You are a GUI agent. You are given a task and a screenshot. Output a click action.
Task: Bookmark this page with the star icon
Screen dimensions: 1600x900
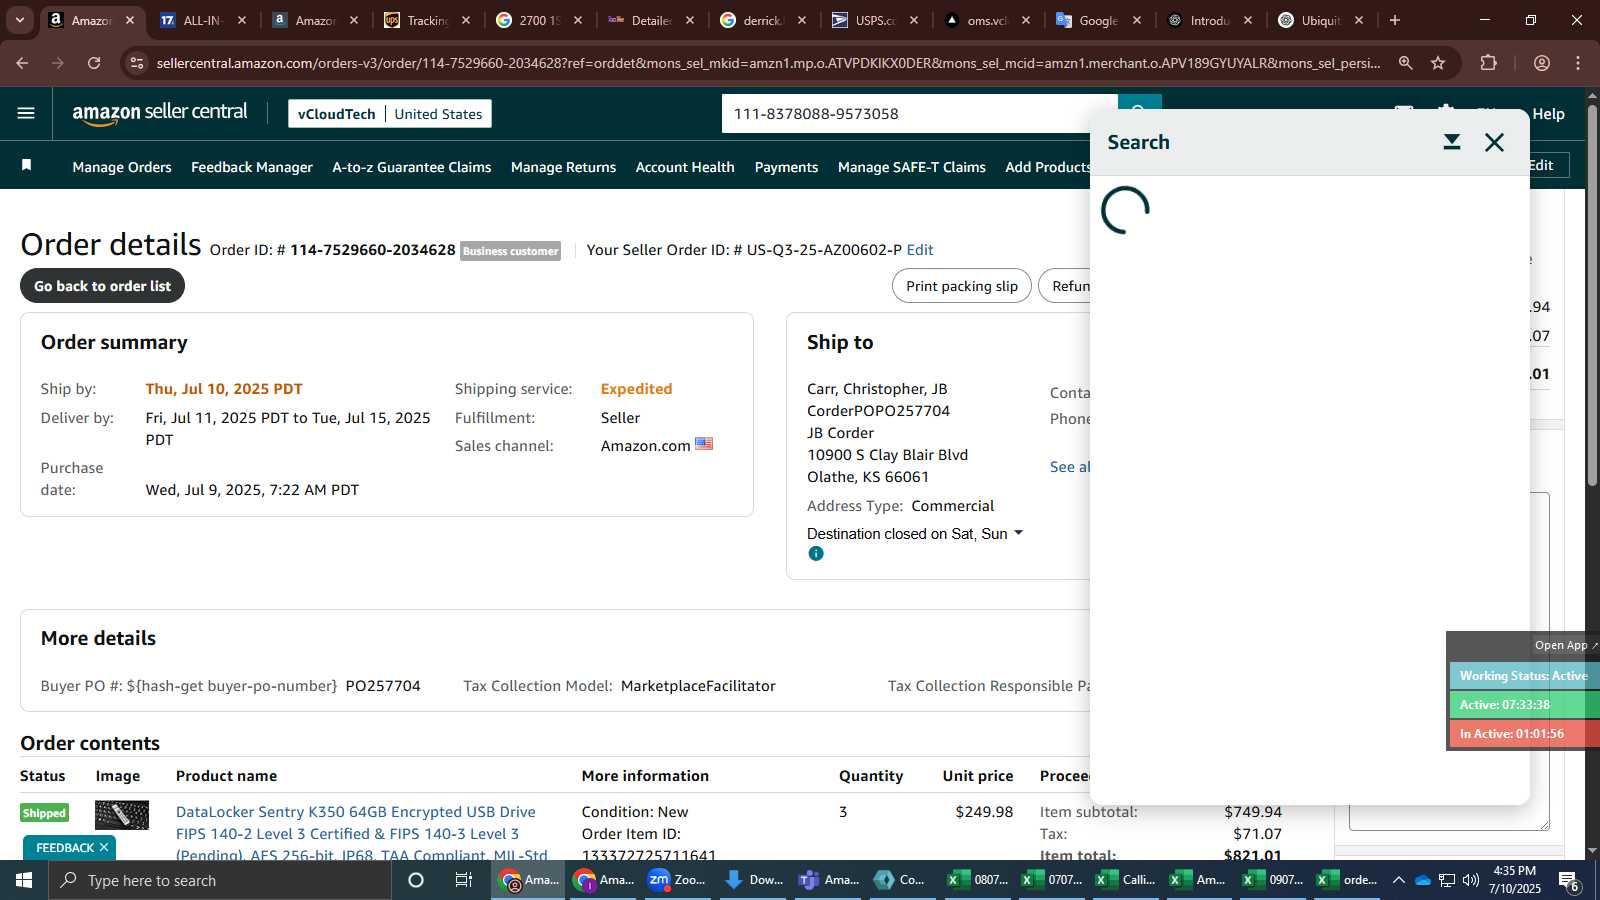[1438, 63]
